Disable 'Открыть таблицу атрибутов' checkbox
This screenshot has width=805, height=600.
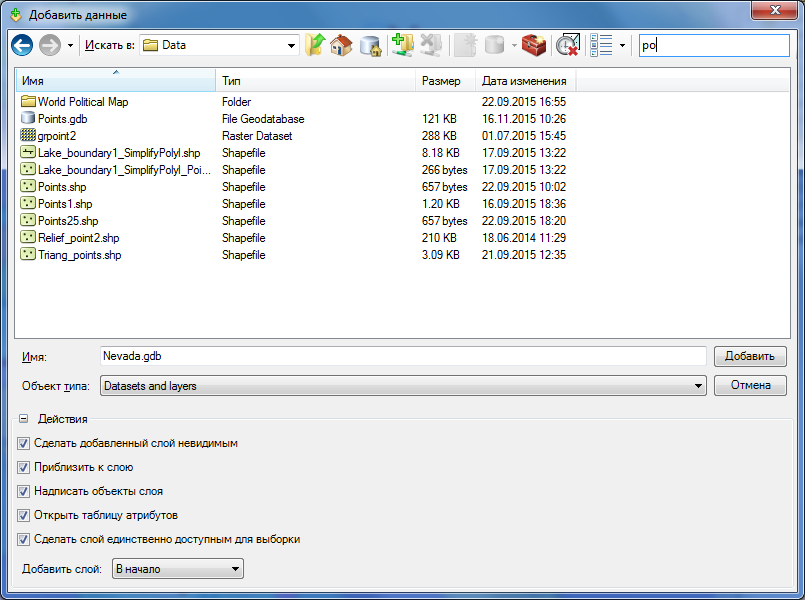[x=24, y=515]
